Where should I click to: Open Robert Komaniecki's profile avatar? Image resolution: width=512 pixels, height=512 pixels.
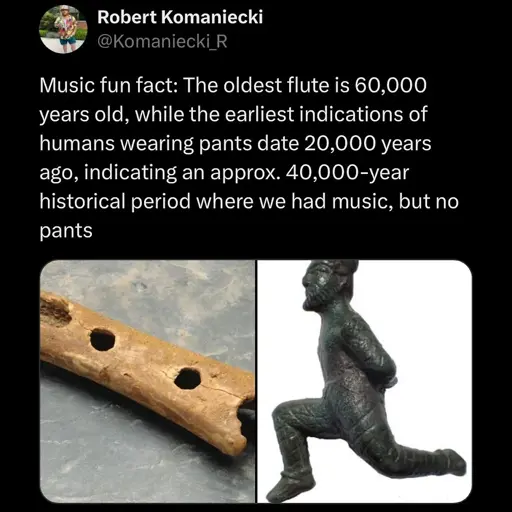(63, 29)
